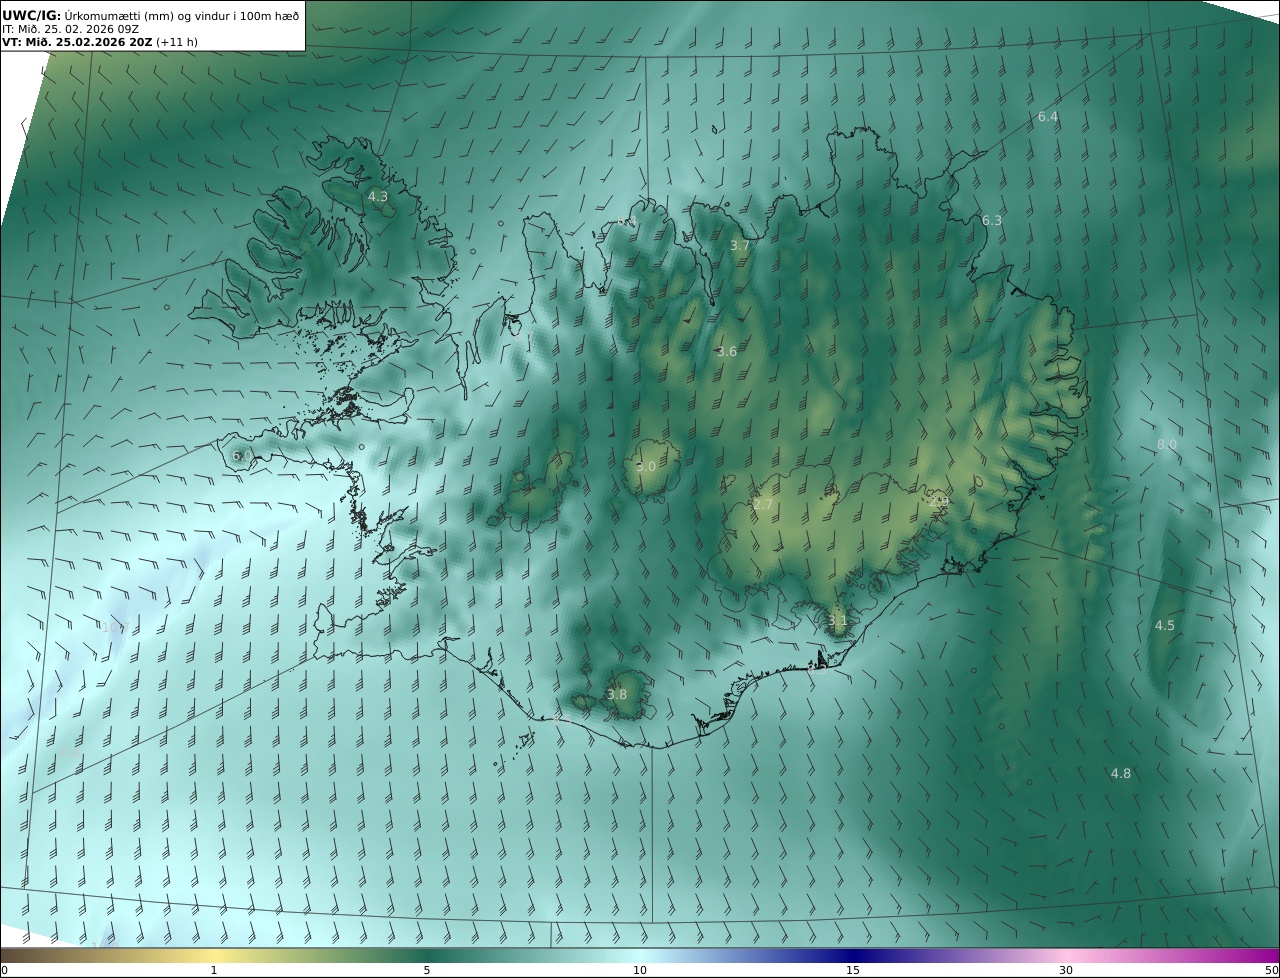Click the colorbar tick label 1
The height and width of the screenshot is (978, 1280).
pyautogui.click(x=214, y=970)
